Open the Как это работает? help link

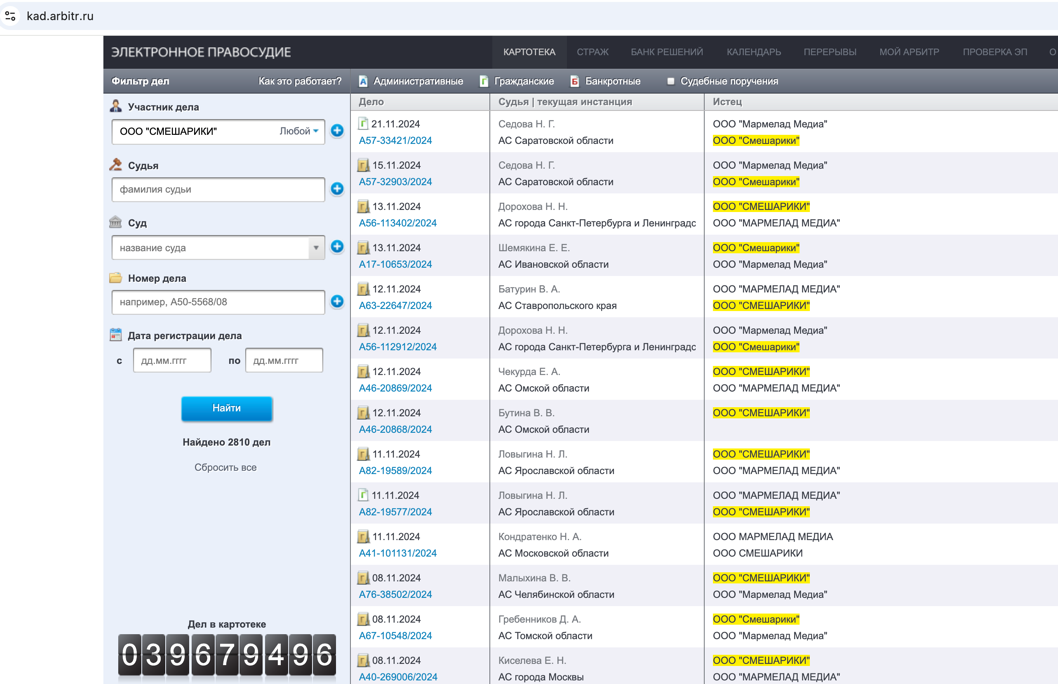[300, 81]
